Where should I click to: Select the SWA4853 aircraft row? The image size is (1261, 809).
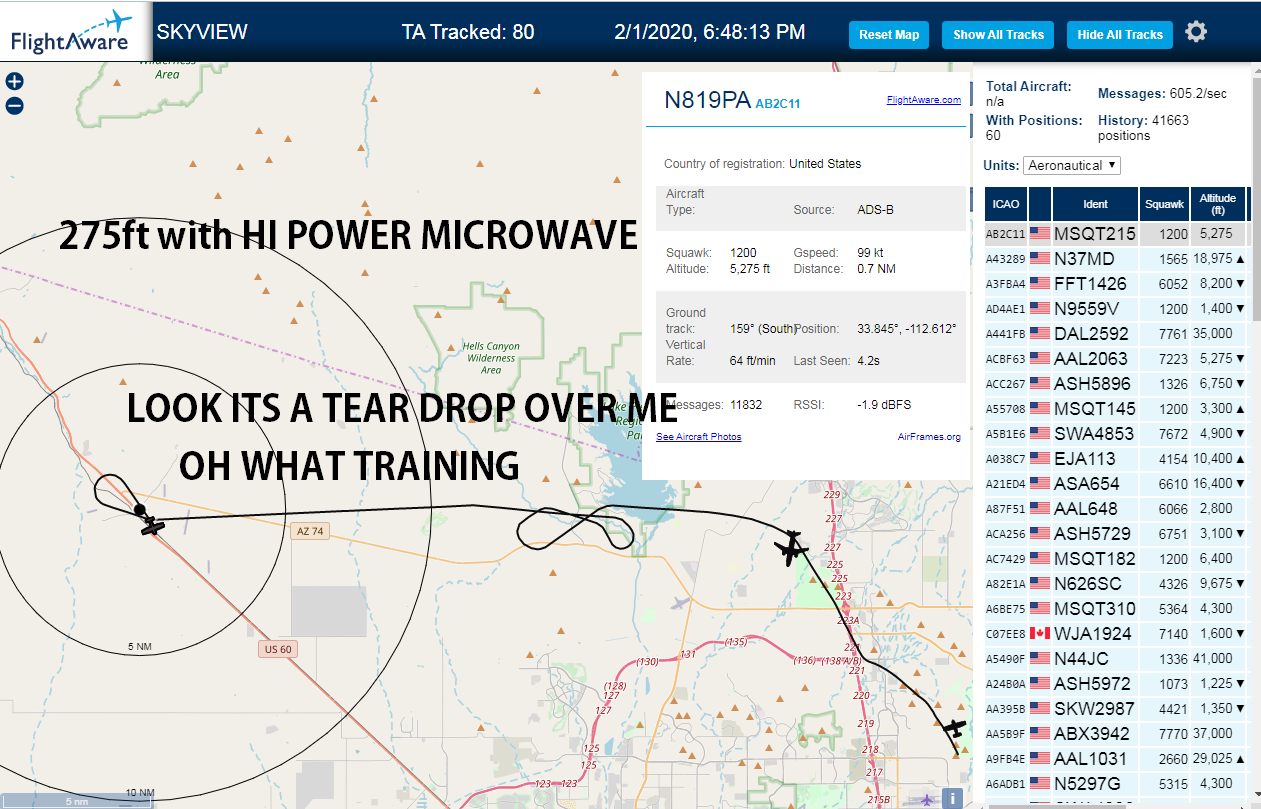coord(1114,433)
